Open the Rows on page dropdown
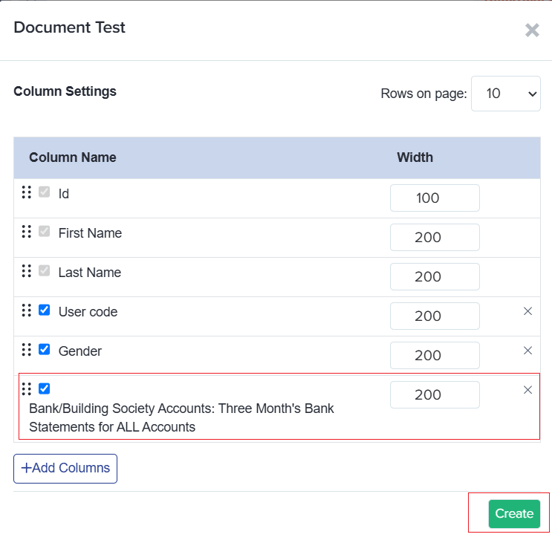 506,94
